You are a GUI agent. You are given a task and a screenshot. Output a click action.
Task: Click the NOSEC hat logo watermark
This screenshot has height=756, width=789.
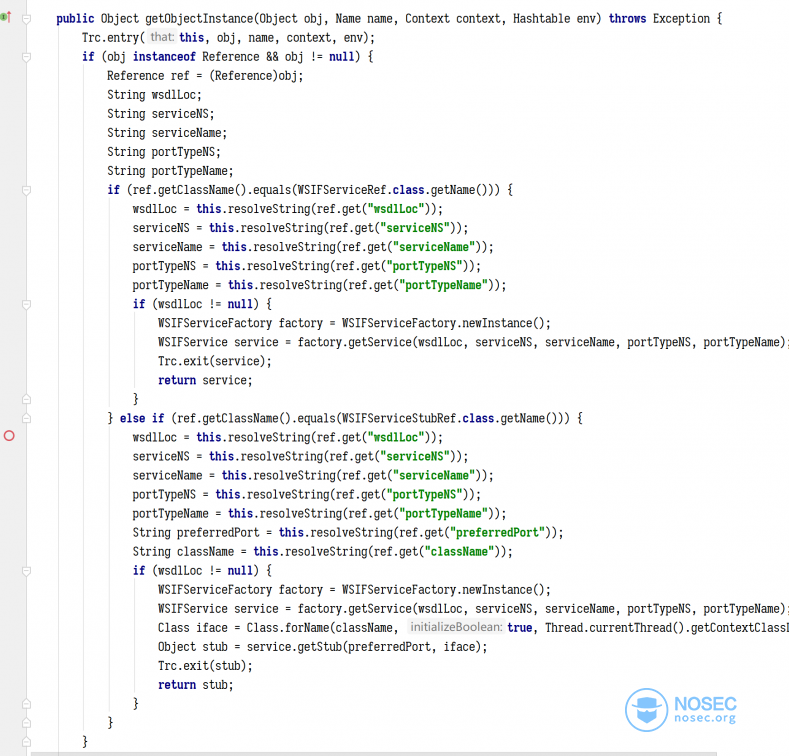(x=647, y=710)
